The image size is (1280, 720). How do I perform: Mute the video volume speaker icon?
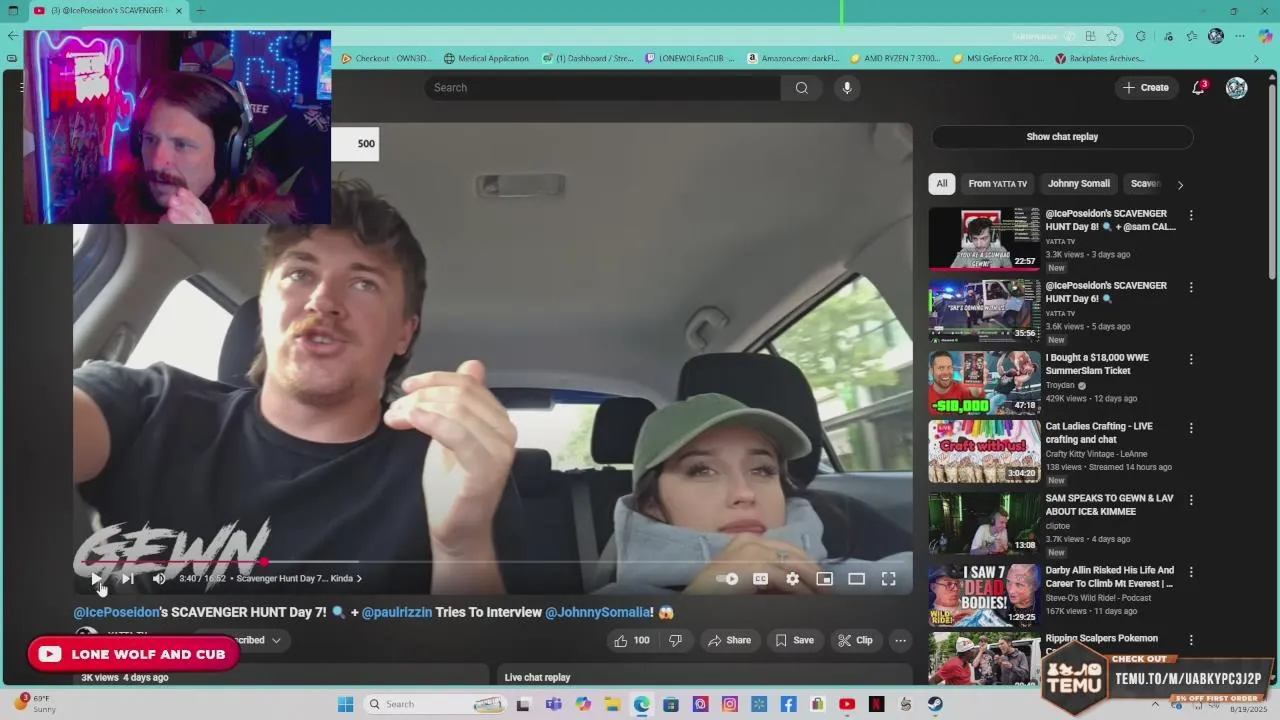coord(159,578)
